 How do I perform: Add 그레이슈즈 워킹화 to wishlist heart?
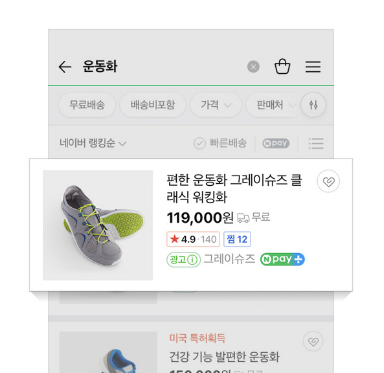click(x=328, y=182)
